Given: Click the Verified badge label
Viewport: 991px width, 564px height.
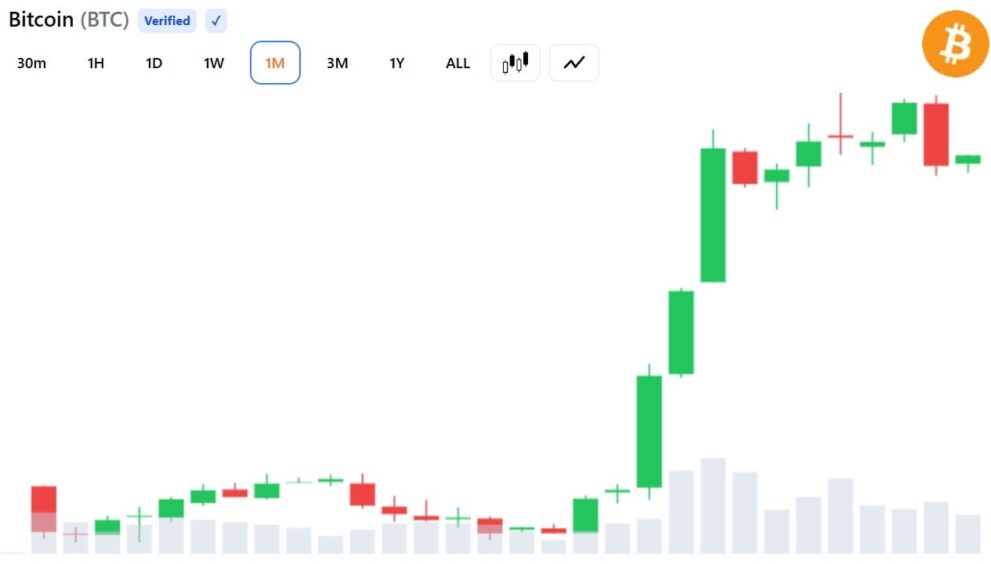Looking at the screenshot, I should pyautogui.click(x=167, y=21).
